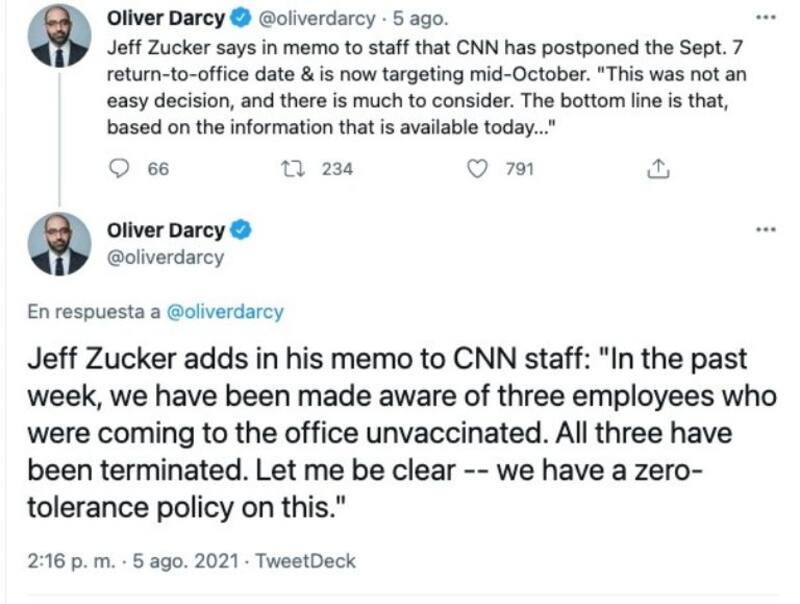Click the 66 replies count
The height and width of the screenshot is (604, 800).
pyautogui.click(x=158, y=169)
